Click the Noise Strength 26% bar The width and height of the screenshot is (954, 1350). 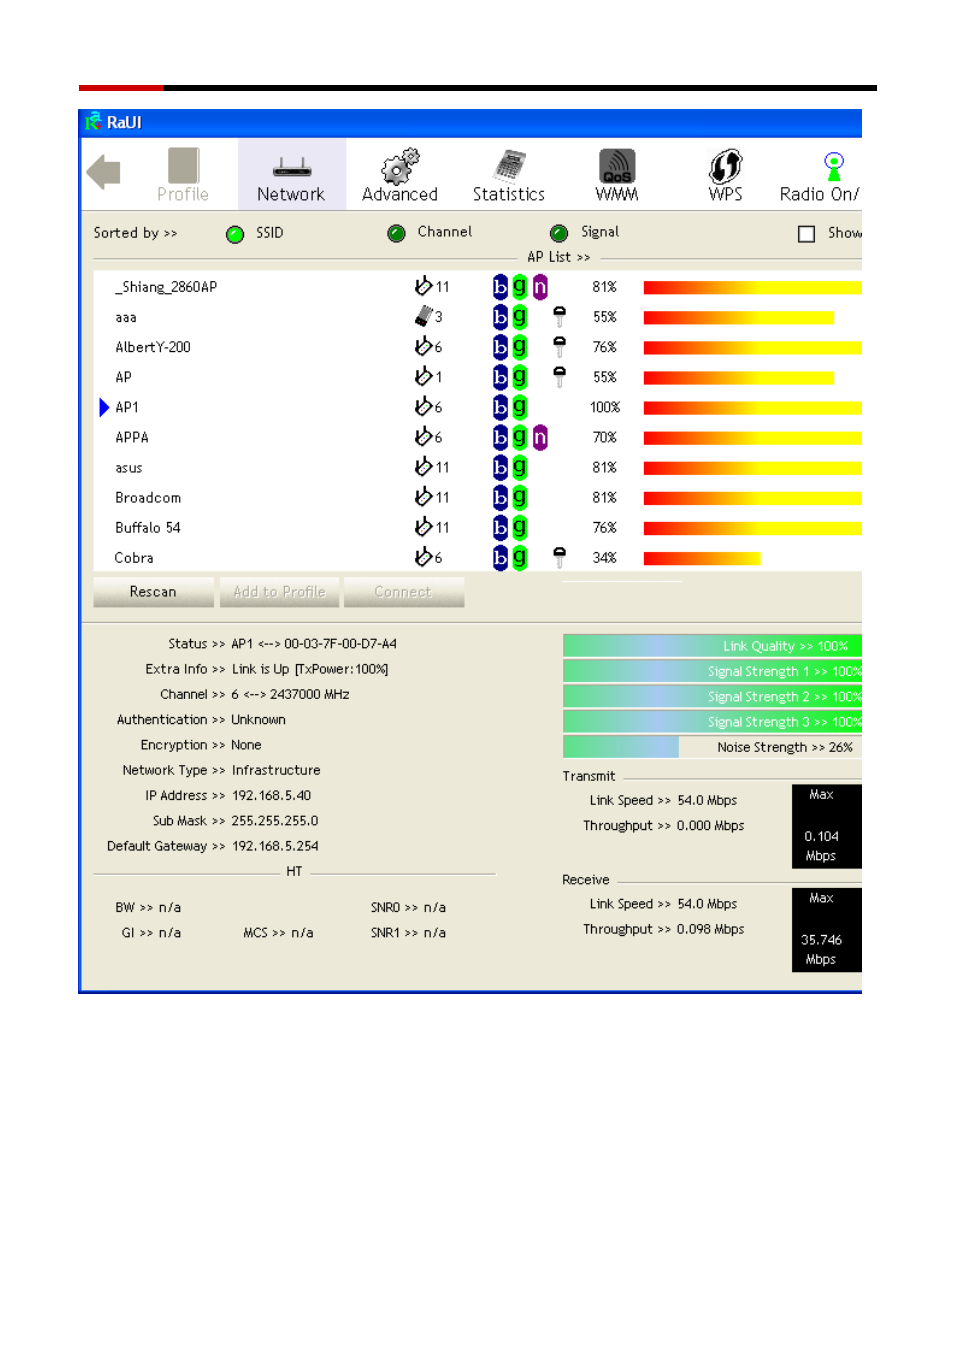tap(712, 747)
